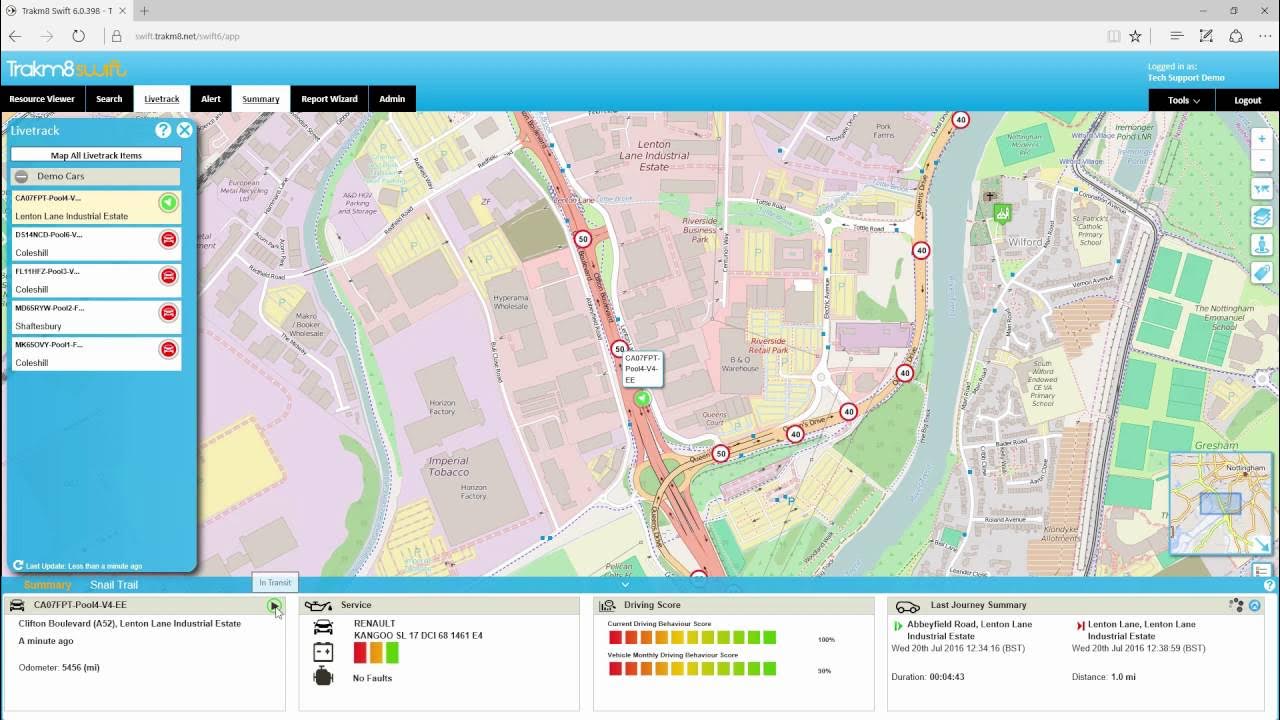
Task: Click red stopped icon for DS14NCD
Action: tap(168, 239)
